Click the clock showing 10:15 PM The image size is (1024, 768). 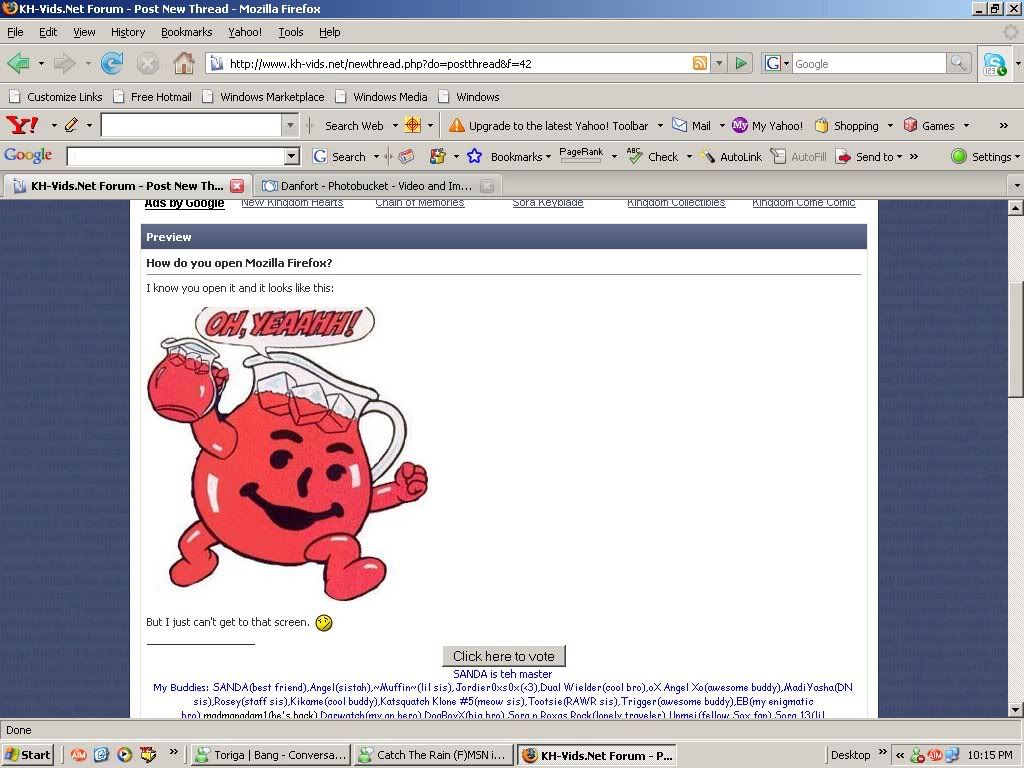click(x=990, y=755)
